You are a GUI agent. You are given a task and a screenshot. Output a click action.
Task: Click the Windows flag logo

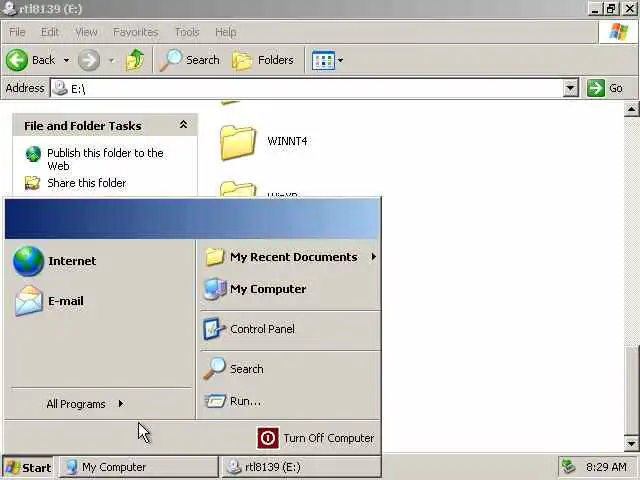pyautogui.click(x=619, y=32)
